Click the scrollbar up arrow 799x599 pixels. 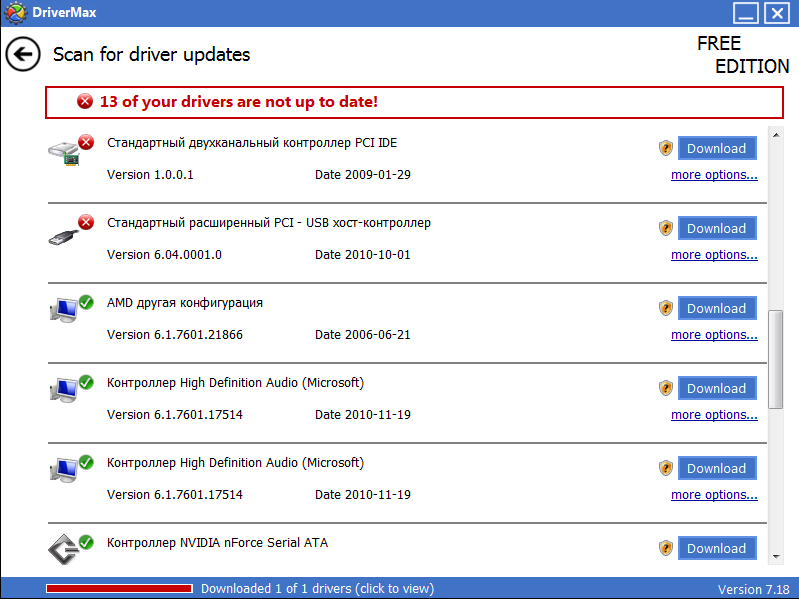click(x=776, y=135)
